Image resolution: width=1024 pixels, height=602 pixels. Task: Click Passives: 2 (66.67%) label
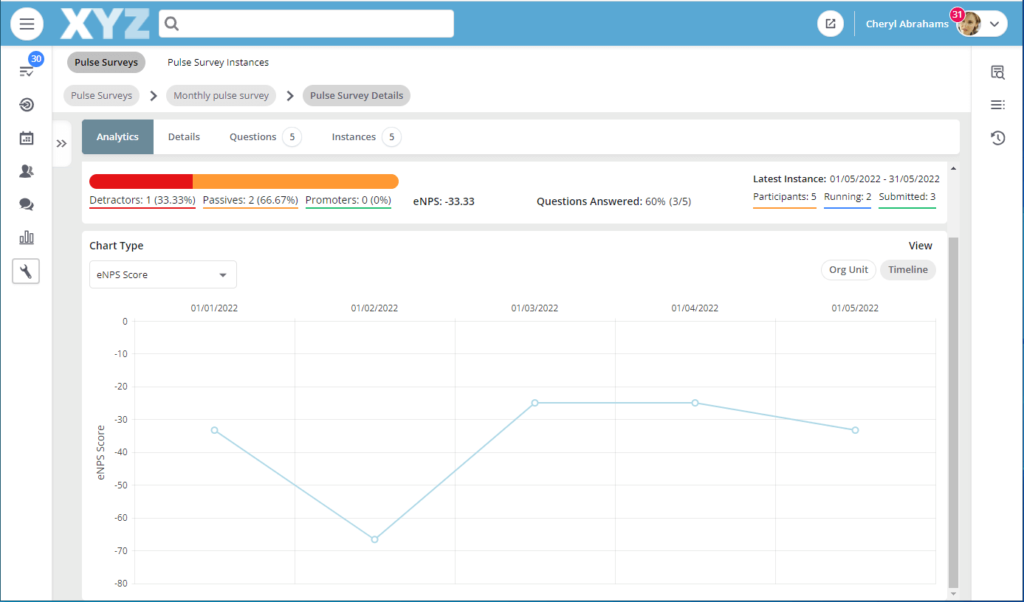pos(250,200)
